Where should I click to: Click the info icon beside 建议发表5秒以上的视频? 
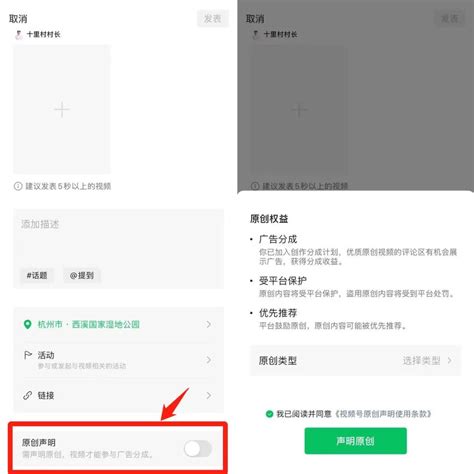pos(18,186)
